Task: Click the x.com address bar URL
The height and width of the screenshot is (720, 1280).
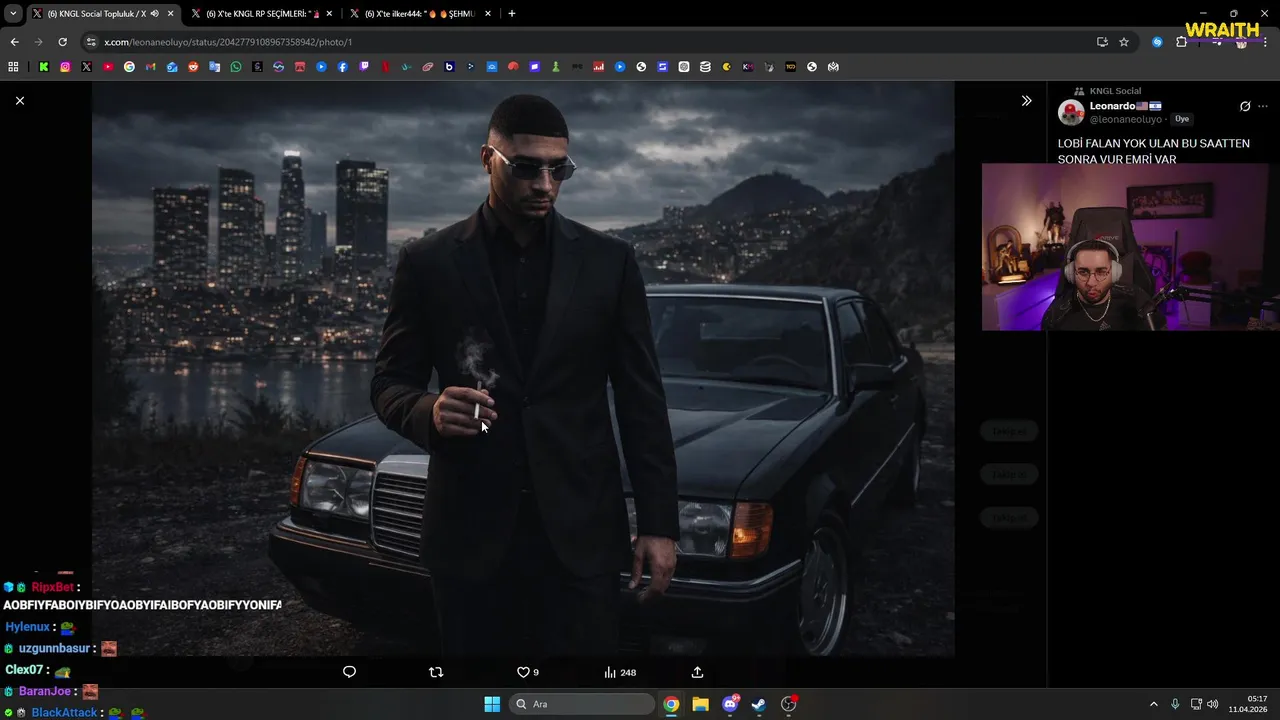Action: tap(228, 42)
